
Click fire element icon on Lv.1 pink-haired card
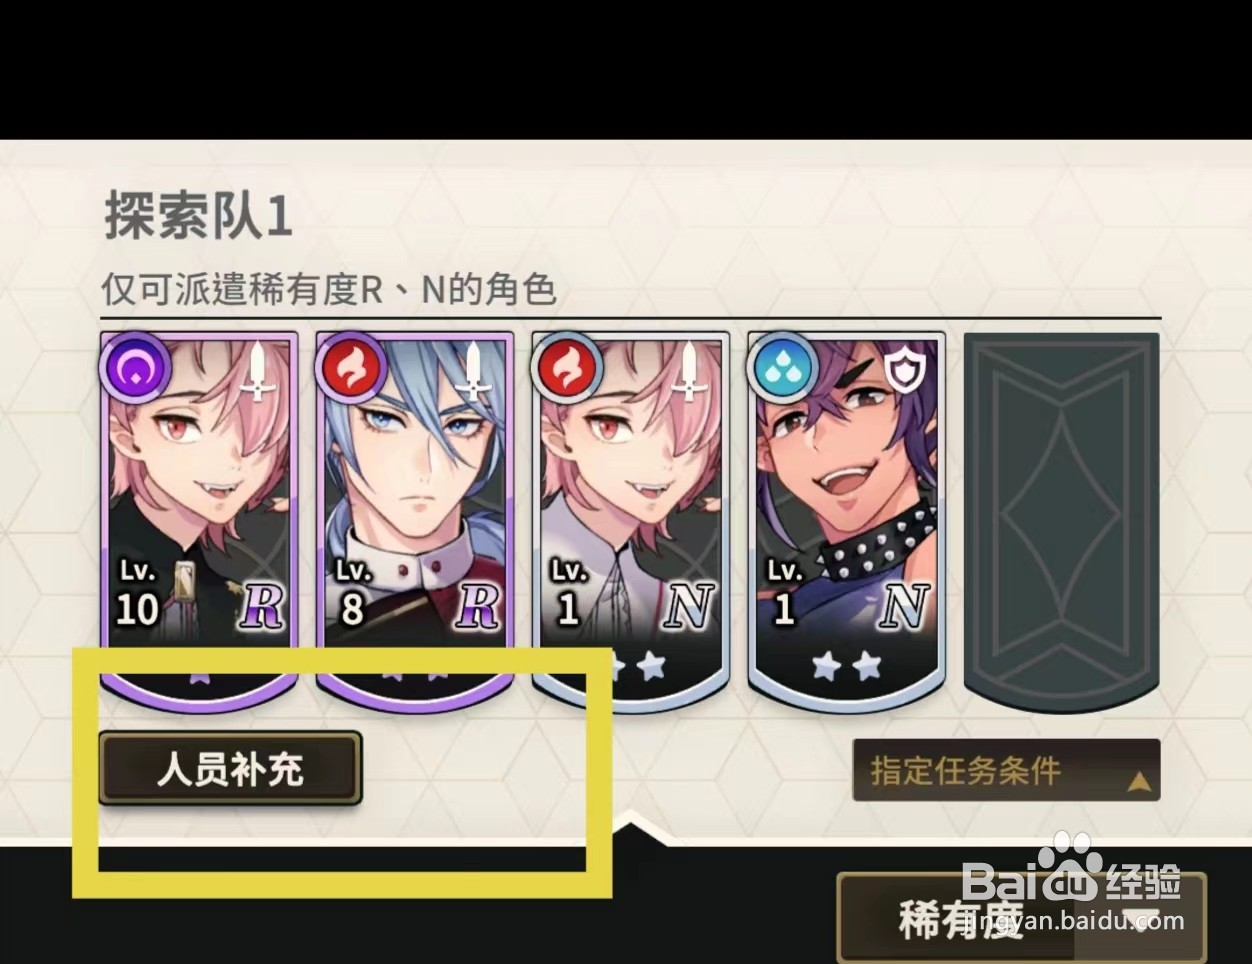pyautogui.click(x=567, y=367)
